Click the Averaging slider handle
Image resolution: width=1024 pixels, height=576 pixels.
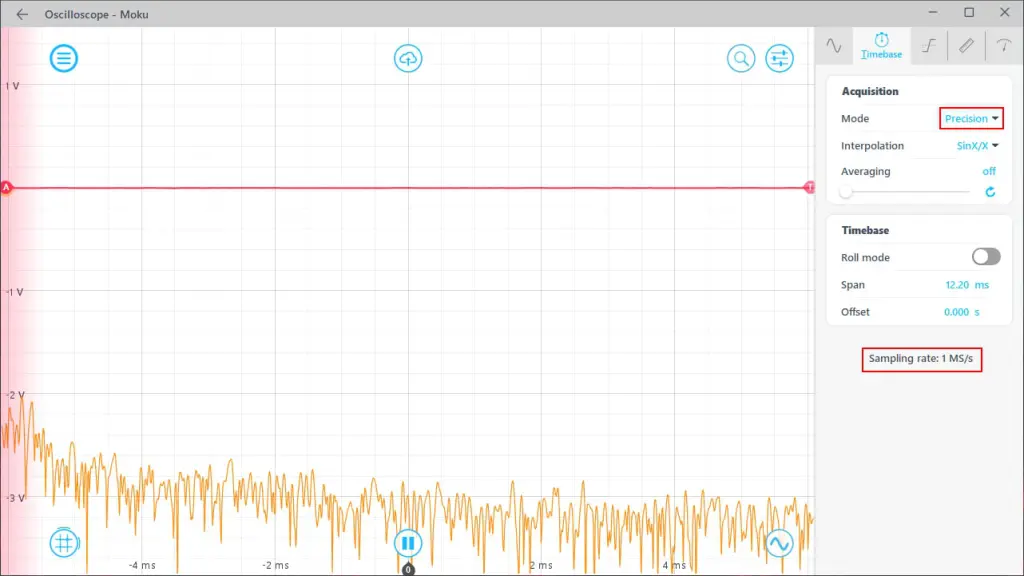click(847, 191)
